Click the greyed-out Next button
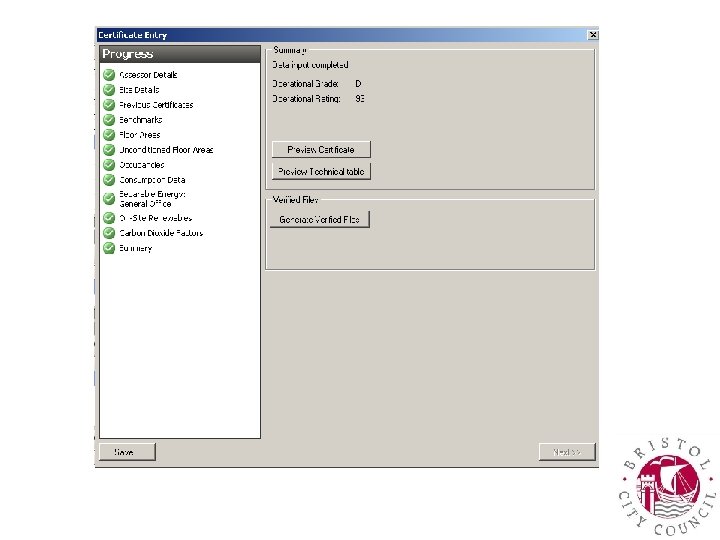 pyautogui.click(x=567, y=452)
